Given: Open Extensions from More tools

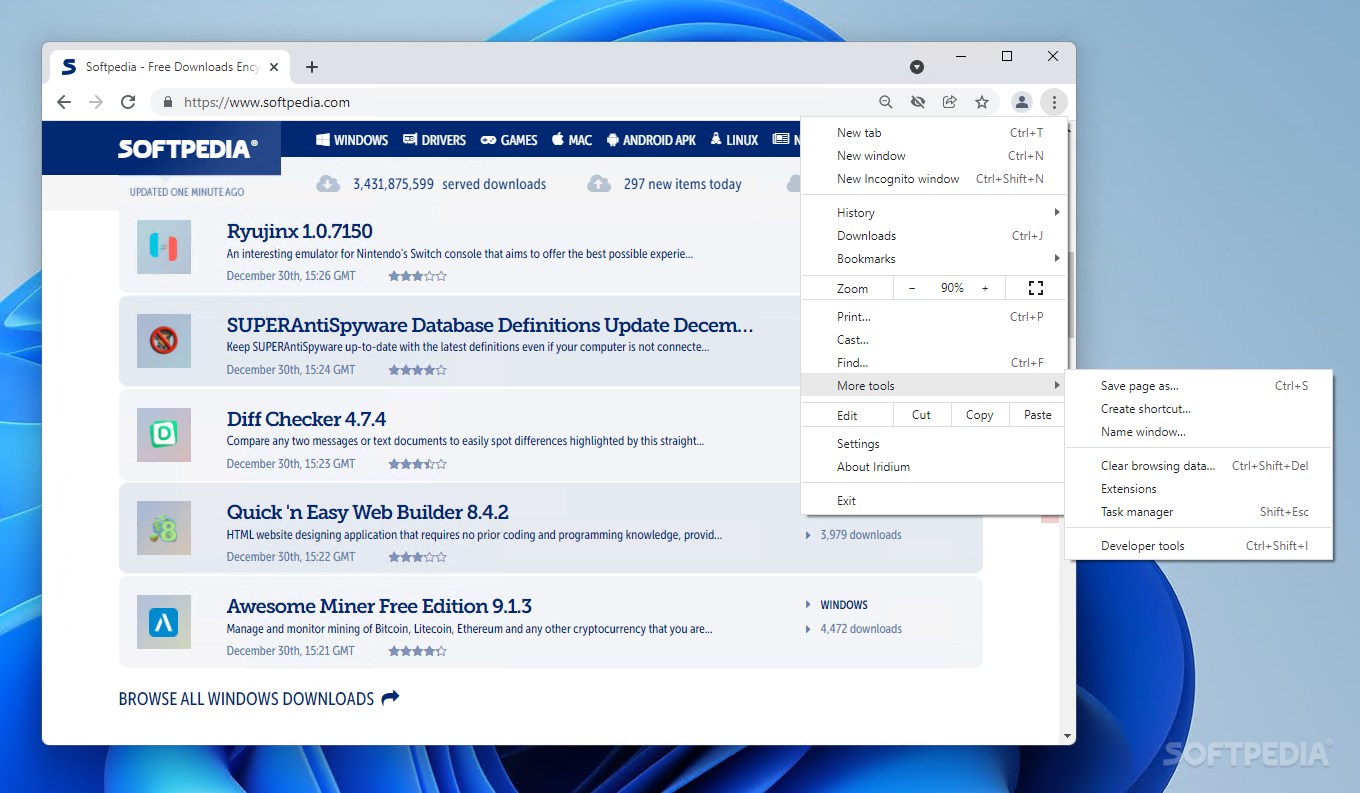Looking at the screenshot, I should click(1199, 489).
